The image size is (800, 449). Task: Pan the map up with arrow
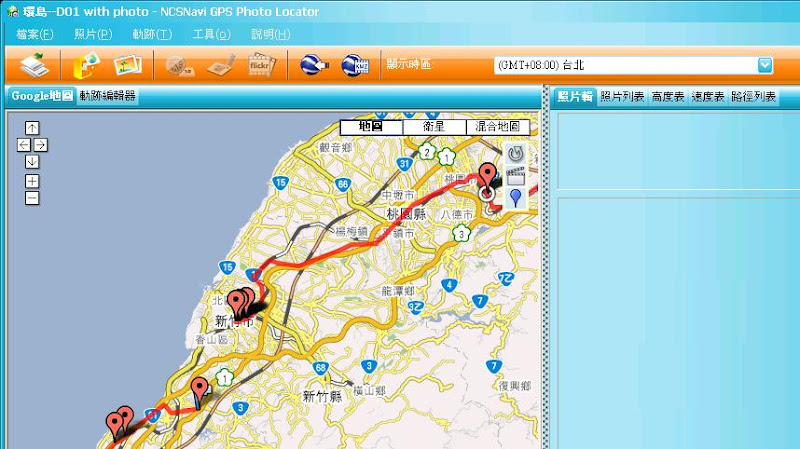point(32,128)
